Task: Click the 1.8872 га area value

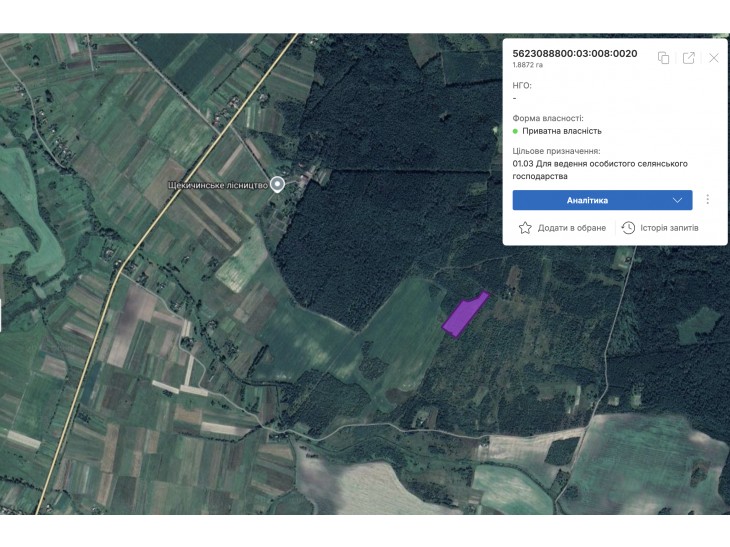Action: click(x=527, y=65)
